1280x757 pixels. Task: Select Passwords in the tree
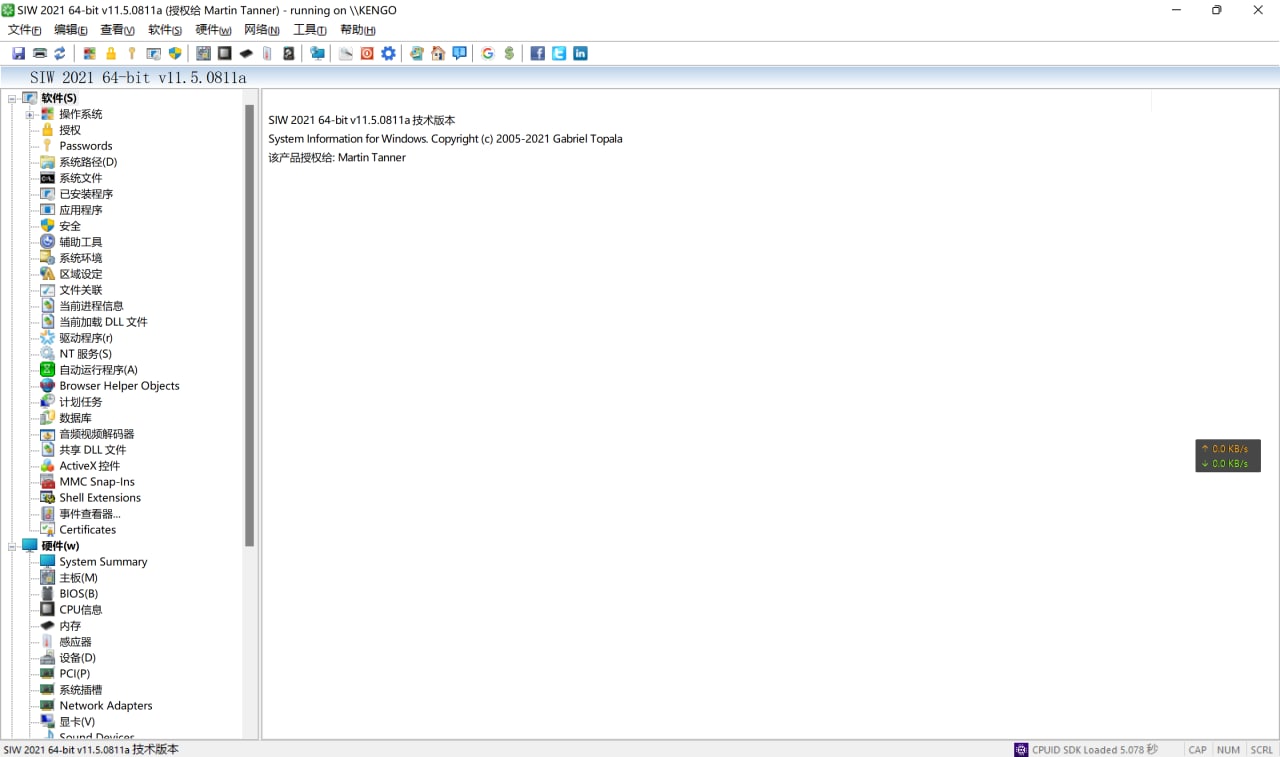tap(85, 146)
